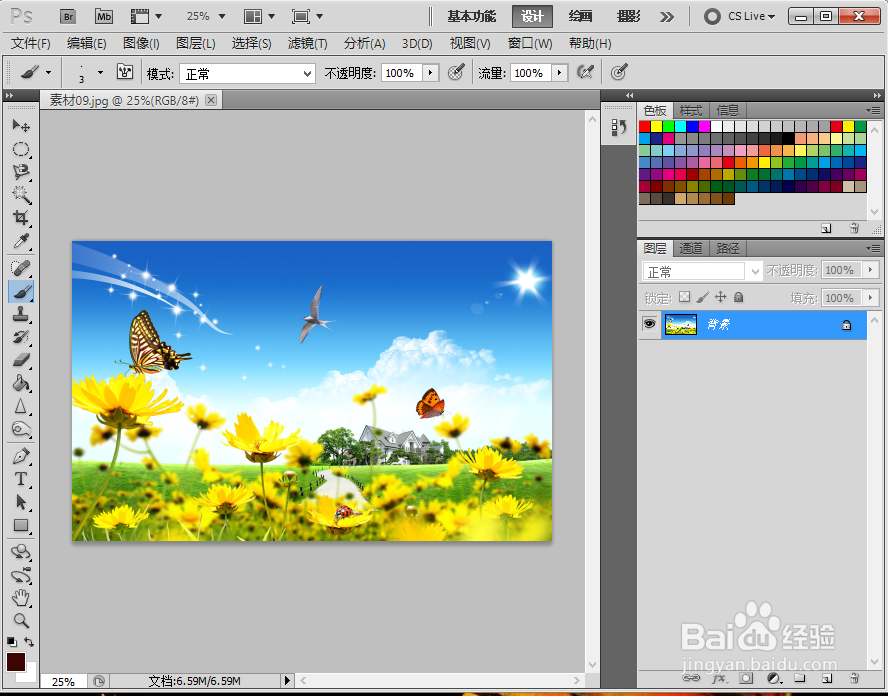Open the 滤镜 menu

tap(307, 43)
